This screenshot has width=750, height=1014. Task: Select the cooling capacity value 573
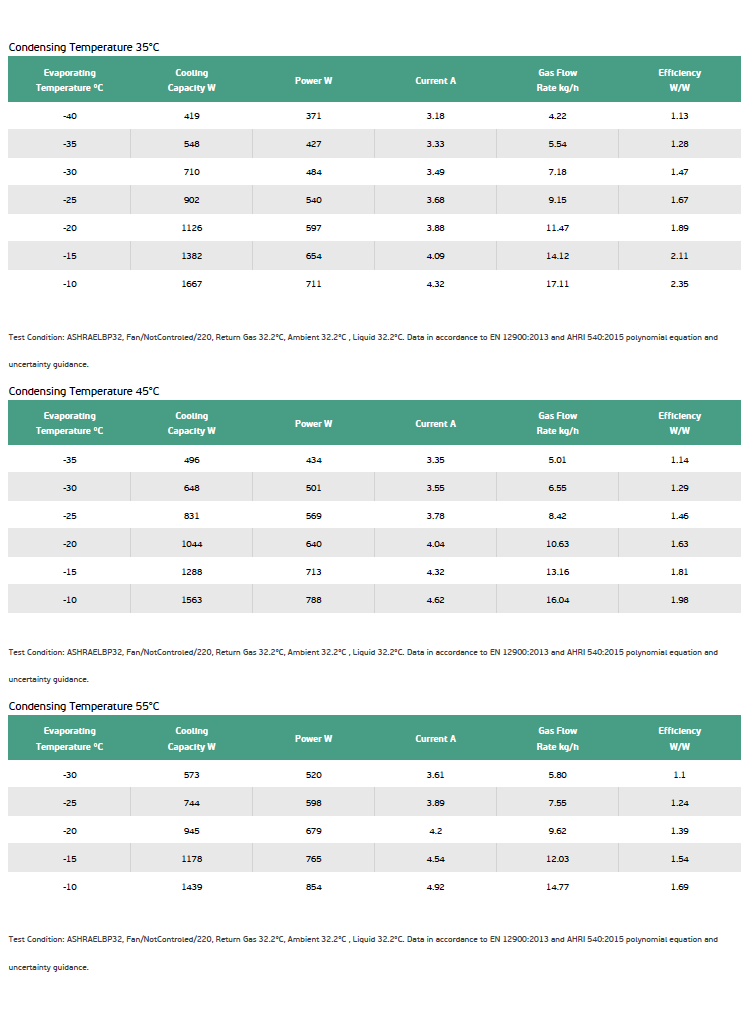tap(191, 775)
